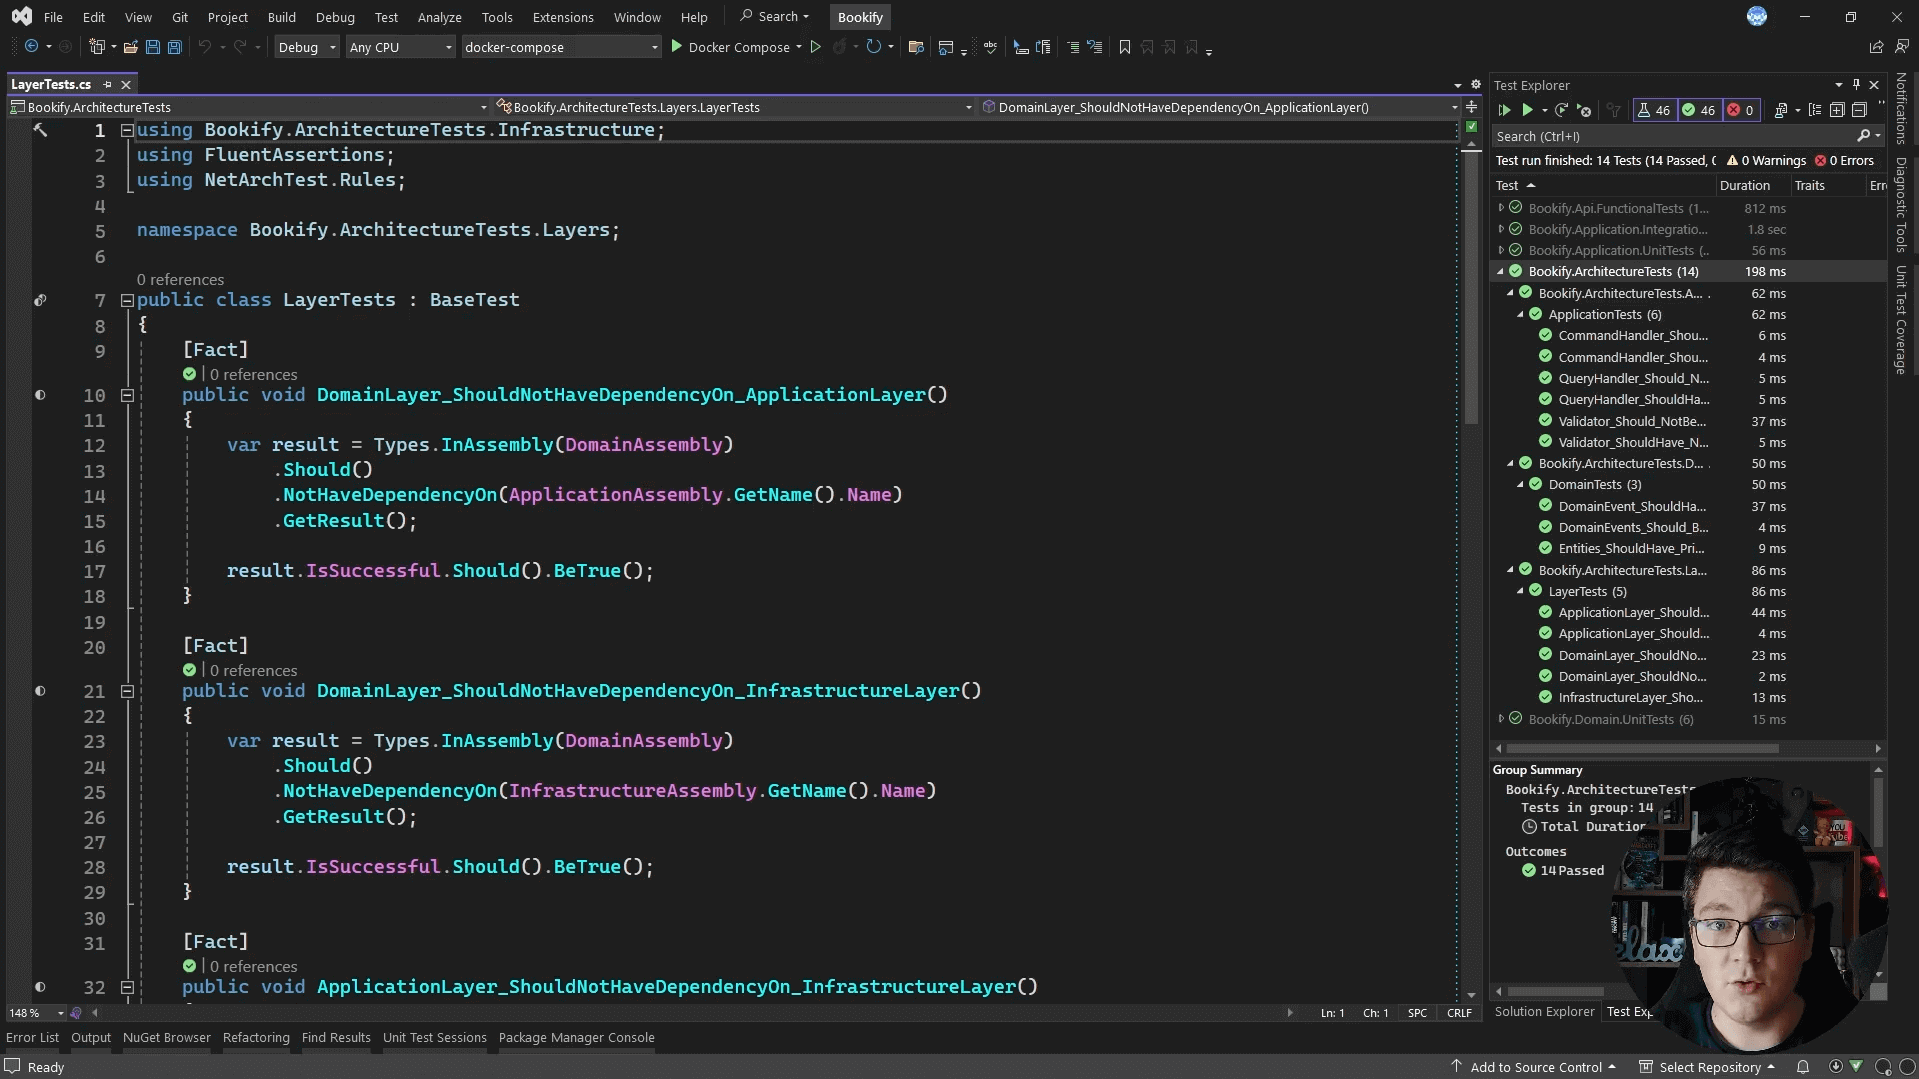Click Save All in the toolbar
1919x1079 pixels.
click(175, 47)
